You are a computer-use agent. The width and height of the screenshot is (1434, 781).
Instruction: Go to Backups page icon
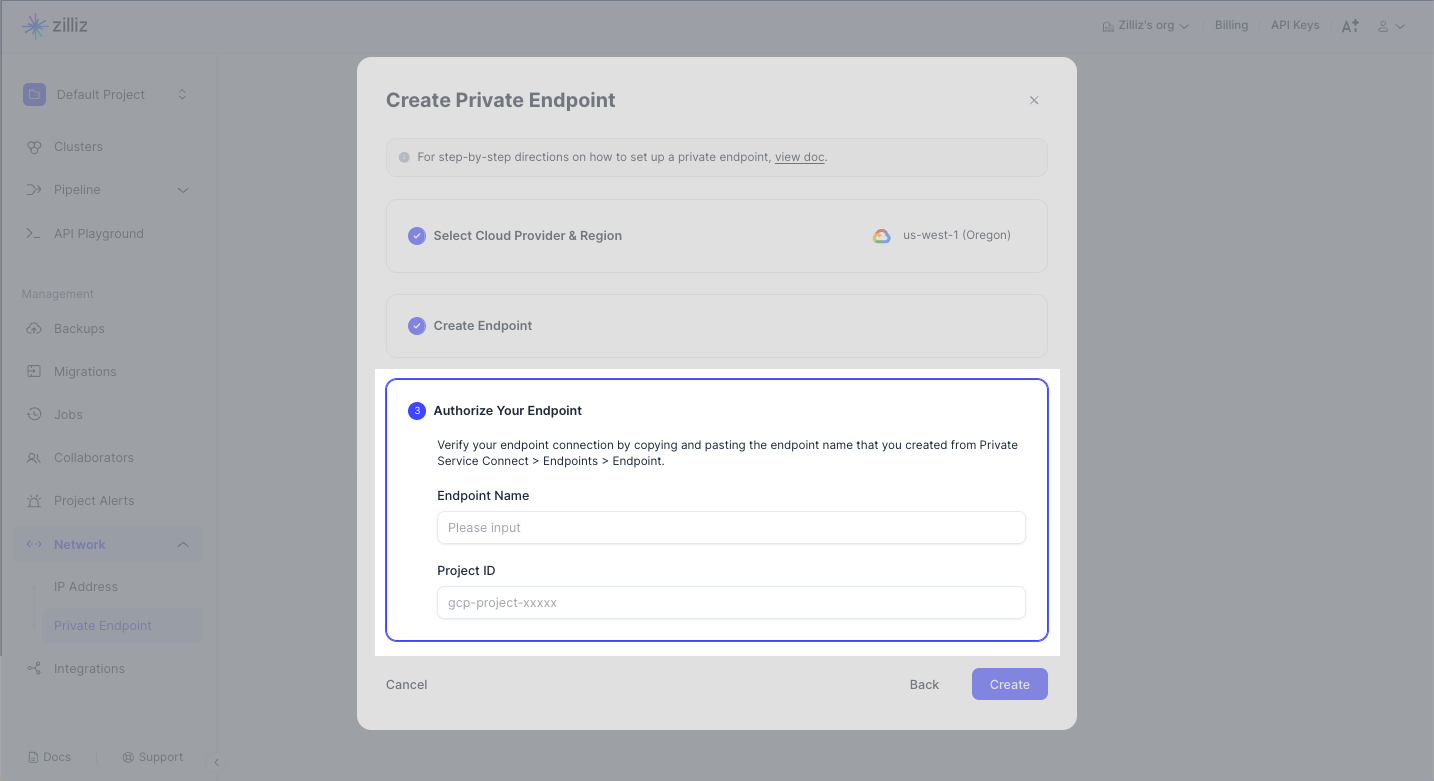(34, 329)
